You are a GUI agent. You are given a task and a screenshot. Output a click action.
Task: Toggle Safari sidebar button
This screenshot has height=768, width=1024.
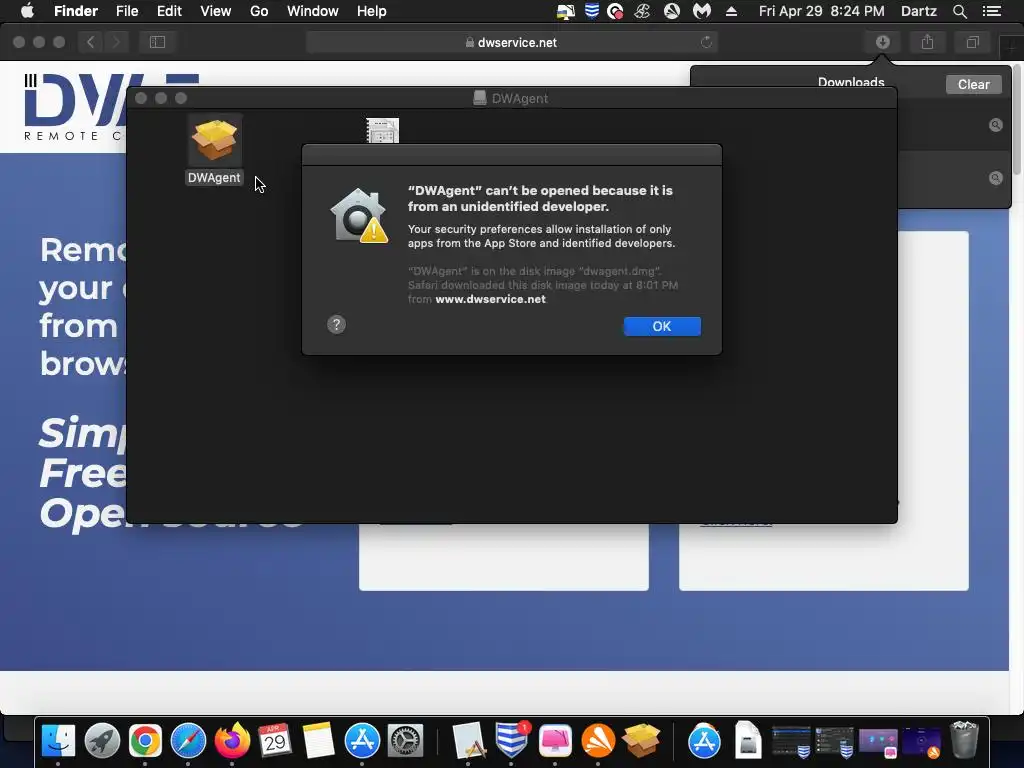[x=157, y=42]
